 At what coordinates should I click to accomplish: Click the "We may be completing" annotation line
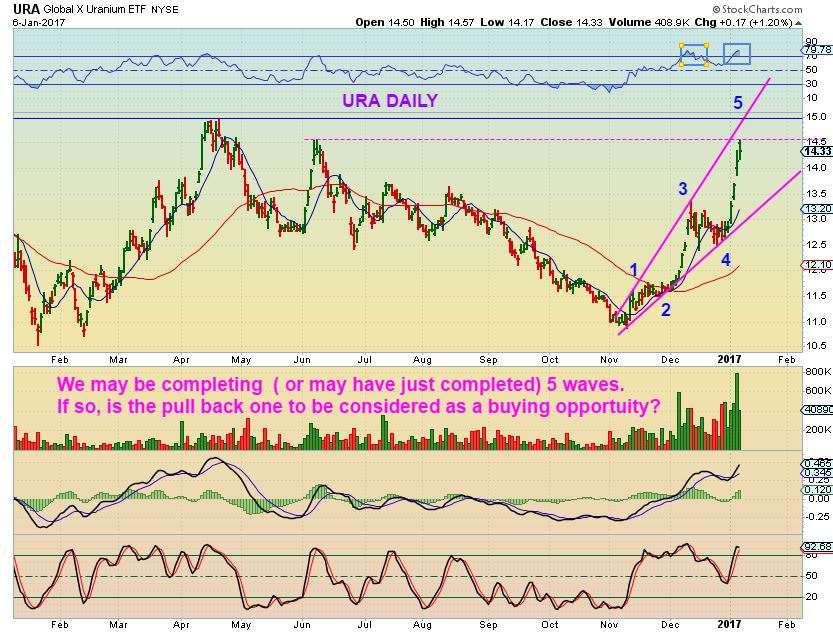pos(341,384)
